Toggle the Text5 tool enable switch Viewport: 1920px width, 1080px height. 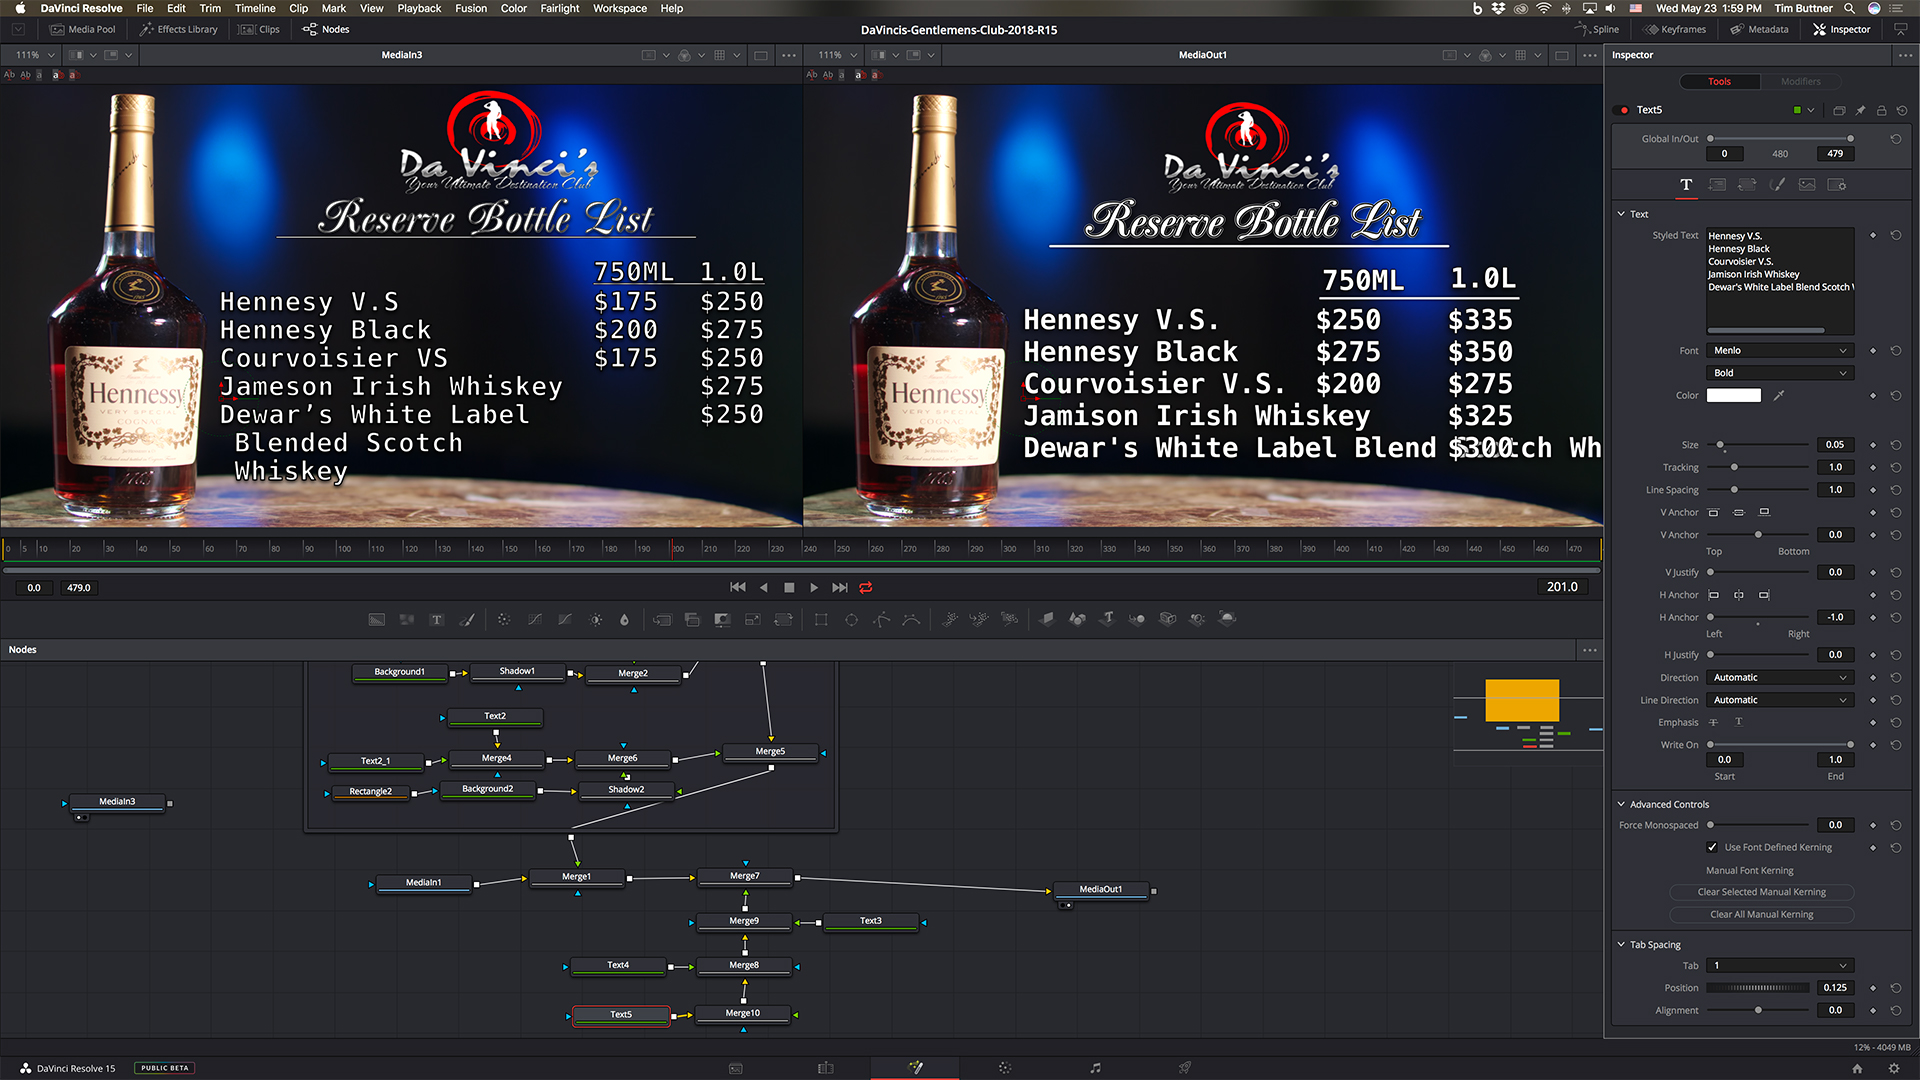tap(1622, 110)
